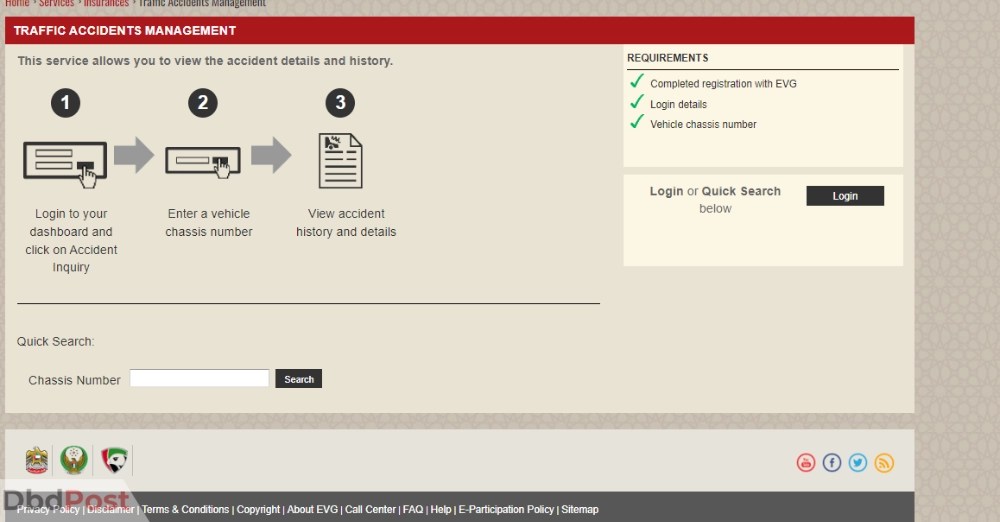Open the Facebook social icon
This screenshot has width=1000, height=522.
point(832,463)
